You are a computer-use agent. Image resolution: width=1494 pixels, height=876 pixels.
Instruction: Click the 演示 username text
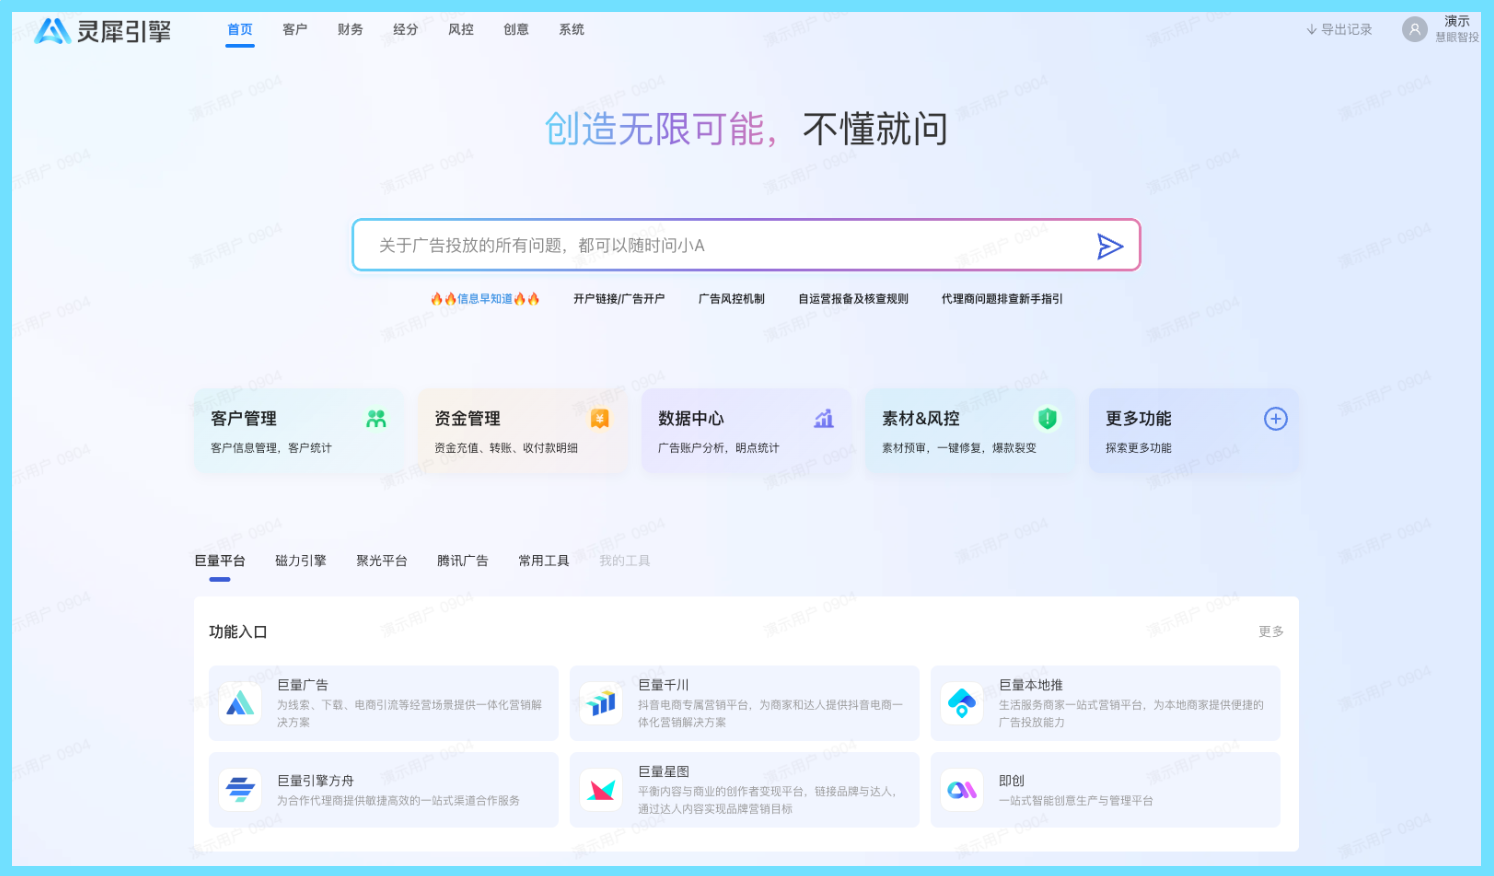[1457, 21]
